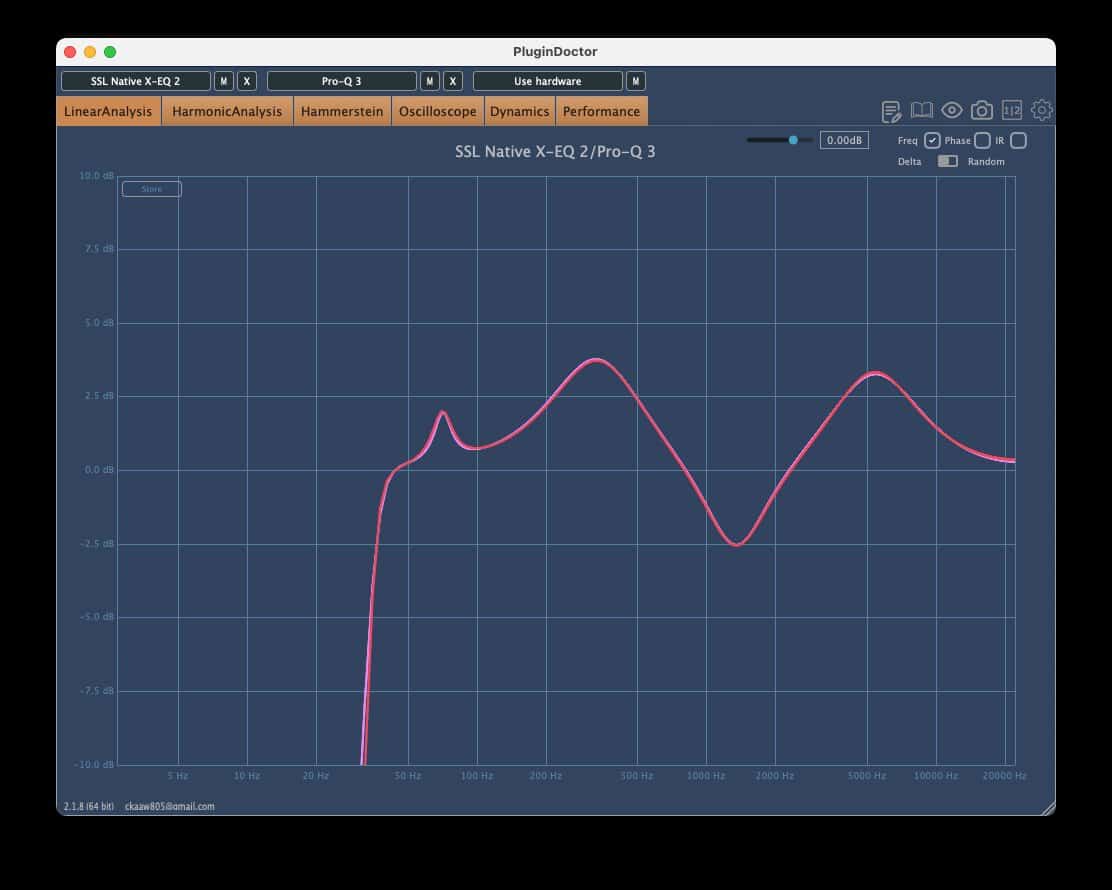Screen dimensions: 1112x890
Task: Close the PluginDoctor window
Action: [x=70, y=52]
